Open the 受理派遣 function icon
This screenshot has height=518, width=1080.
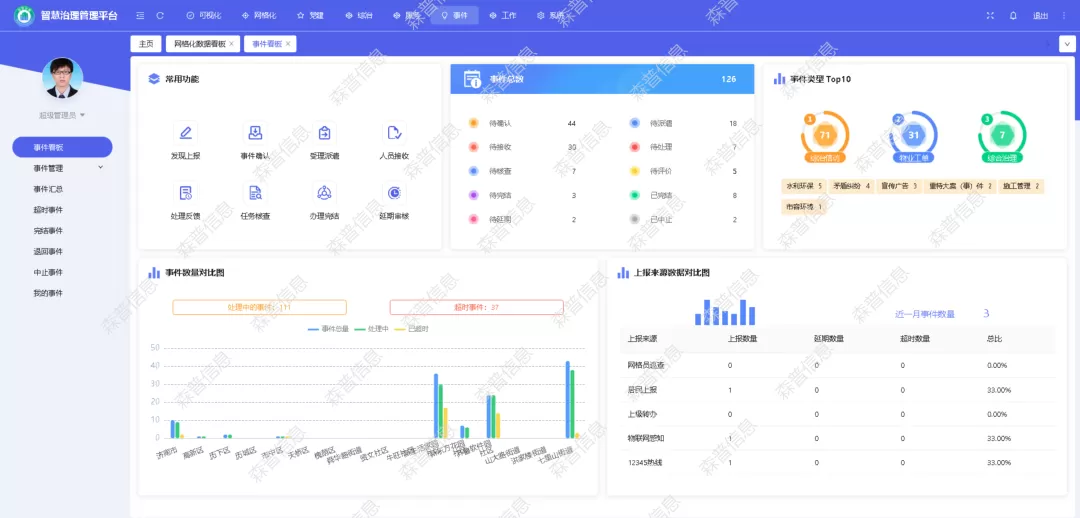pos(324,132)
